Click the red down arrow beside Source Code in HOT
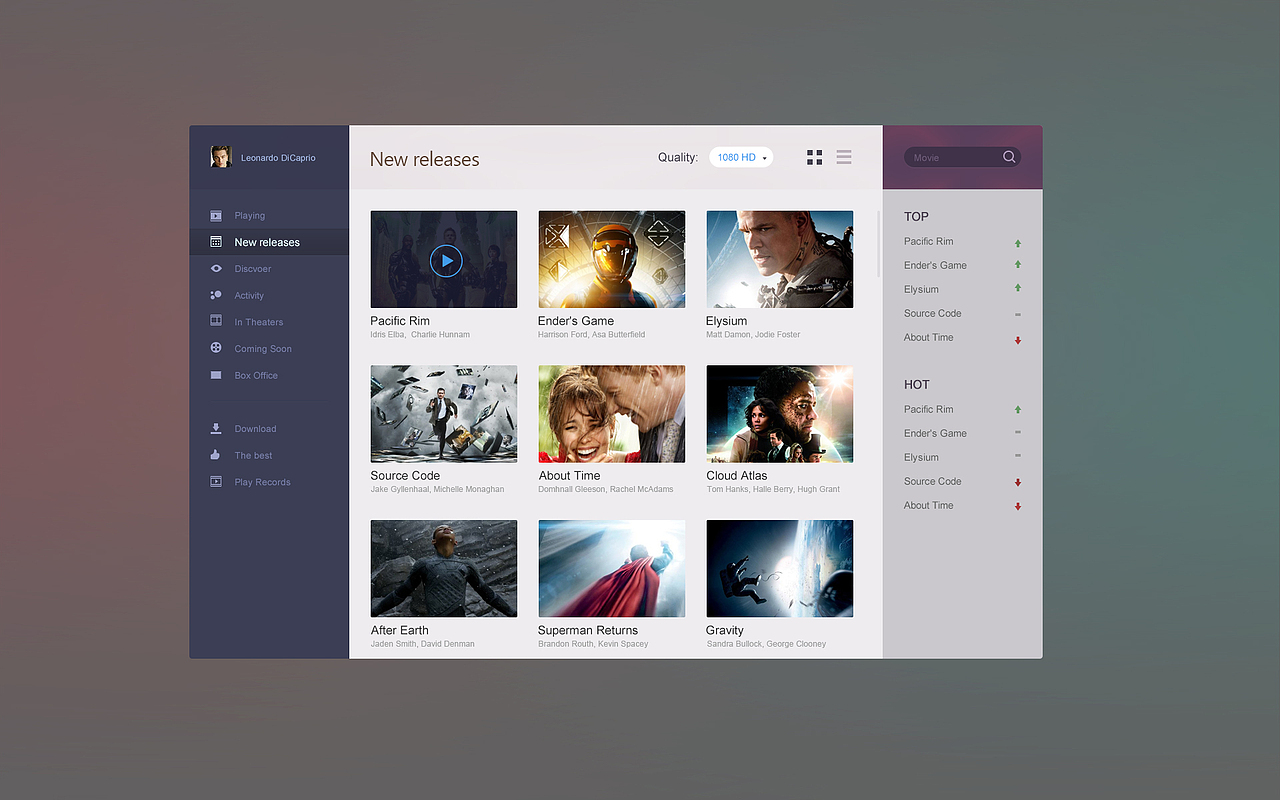Viewport: 1280px width, 800px height. click(x=1018, y=482)
